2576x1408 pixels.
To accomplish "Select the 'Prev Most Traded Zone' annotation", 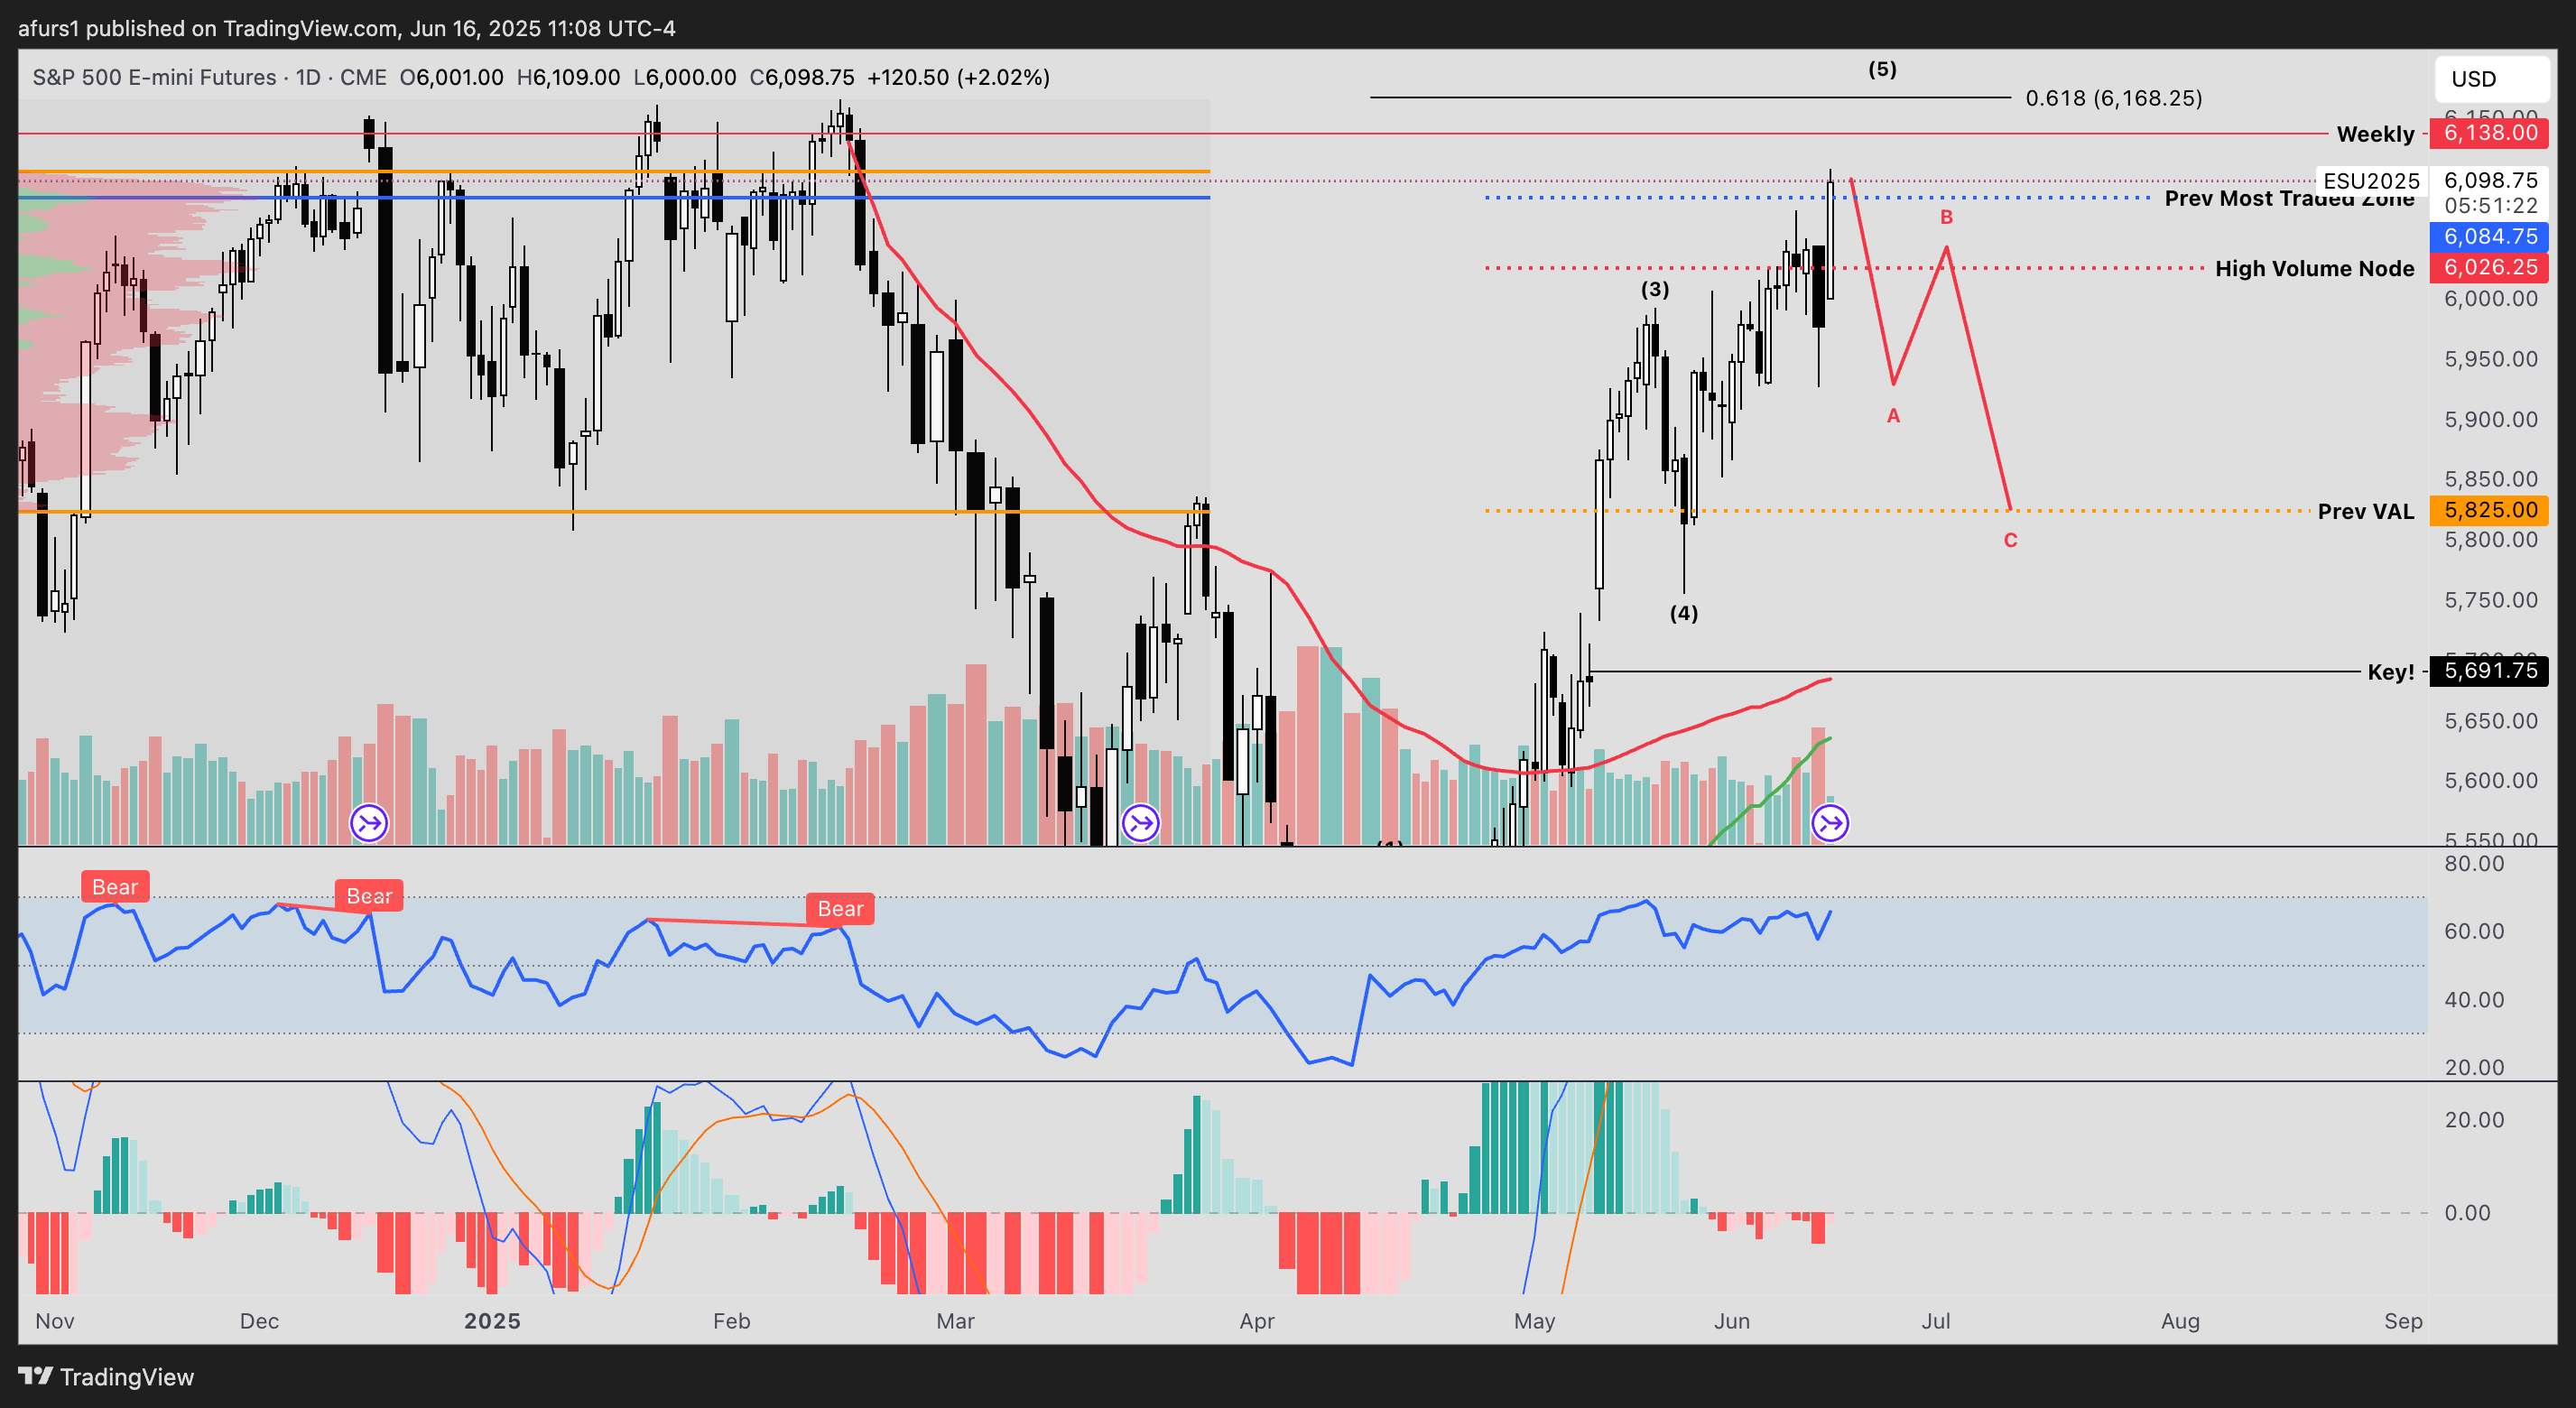I will click(2289, 198).
